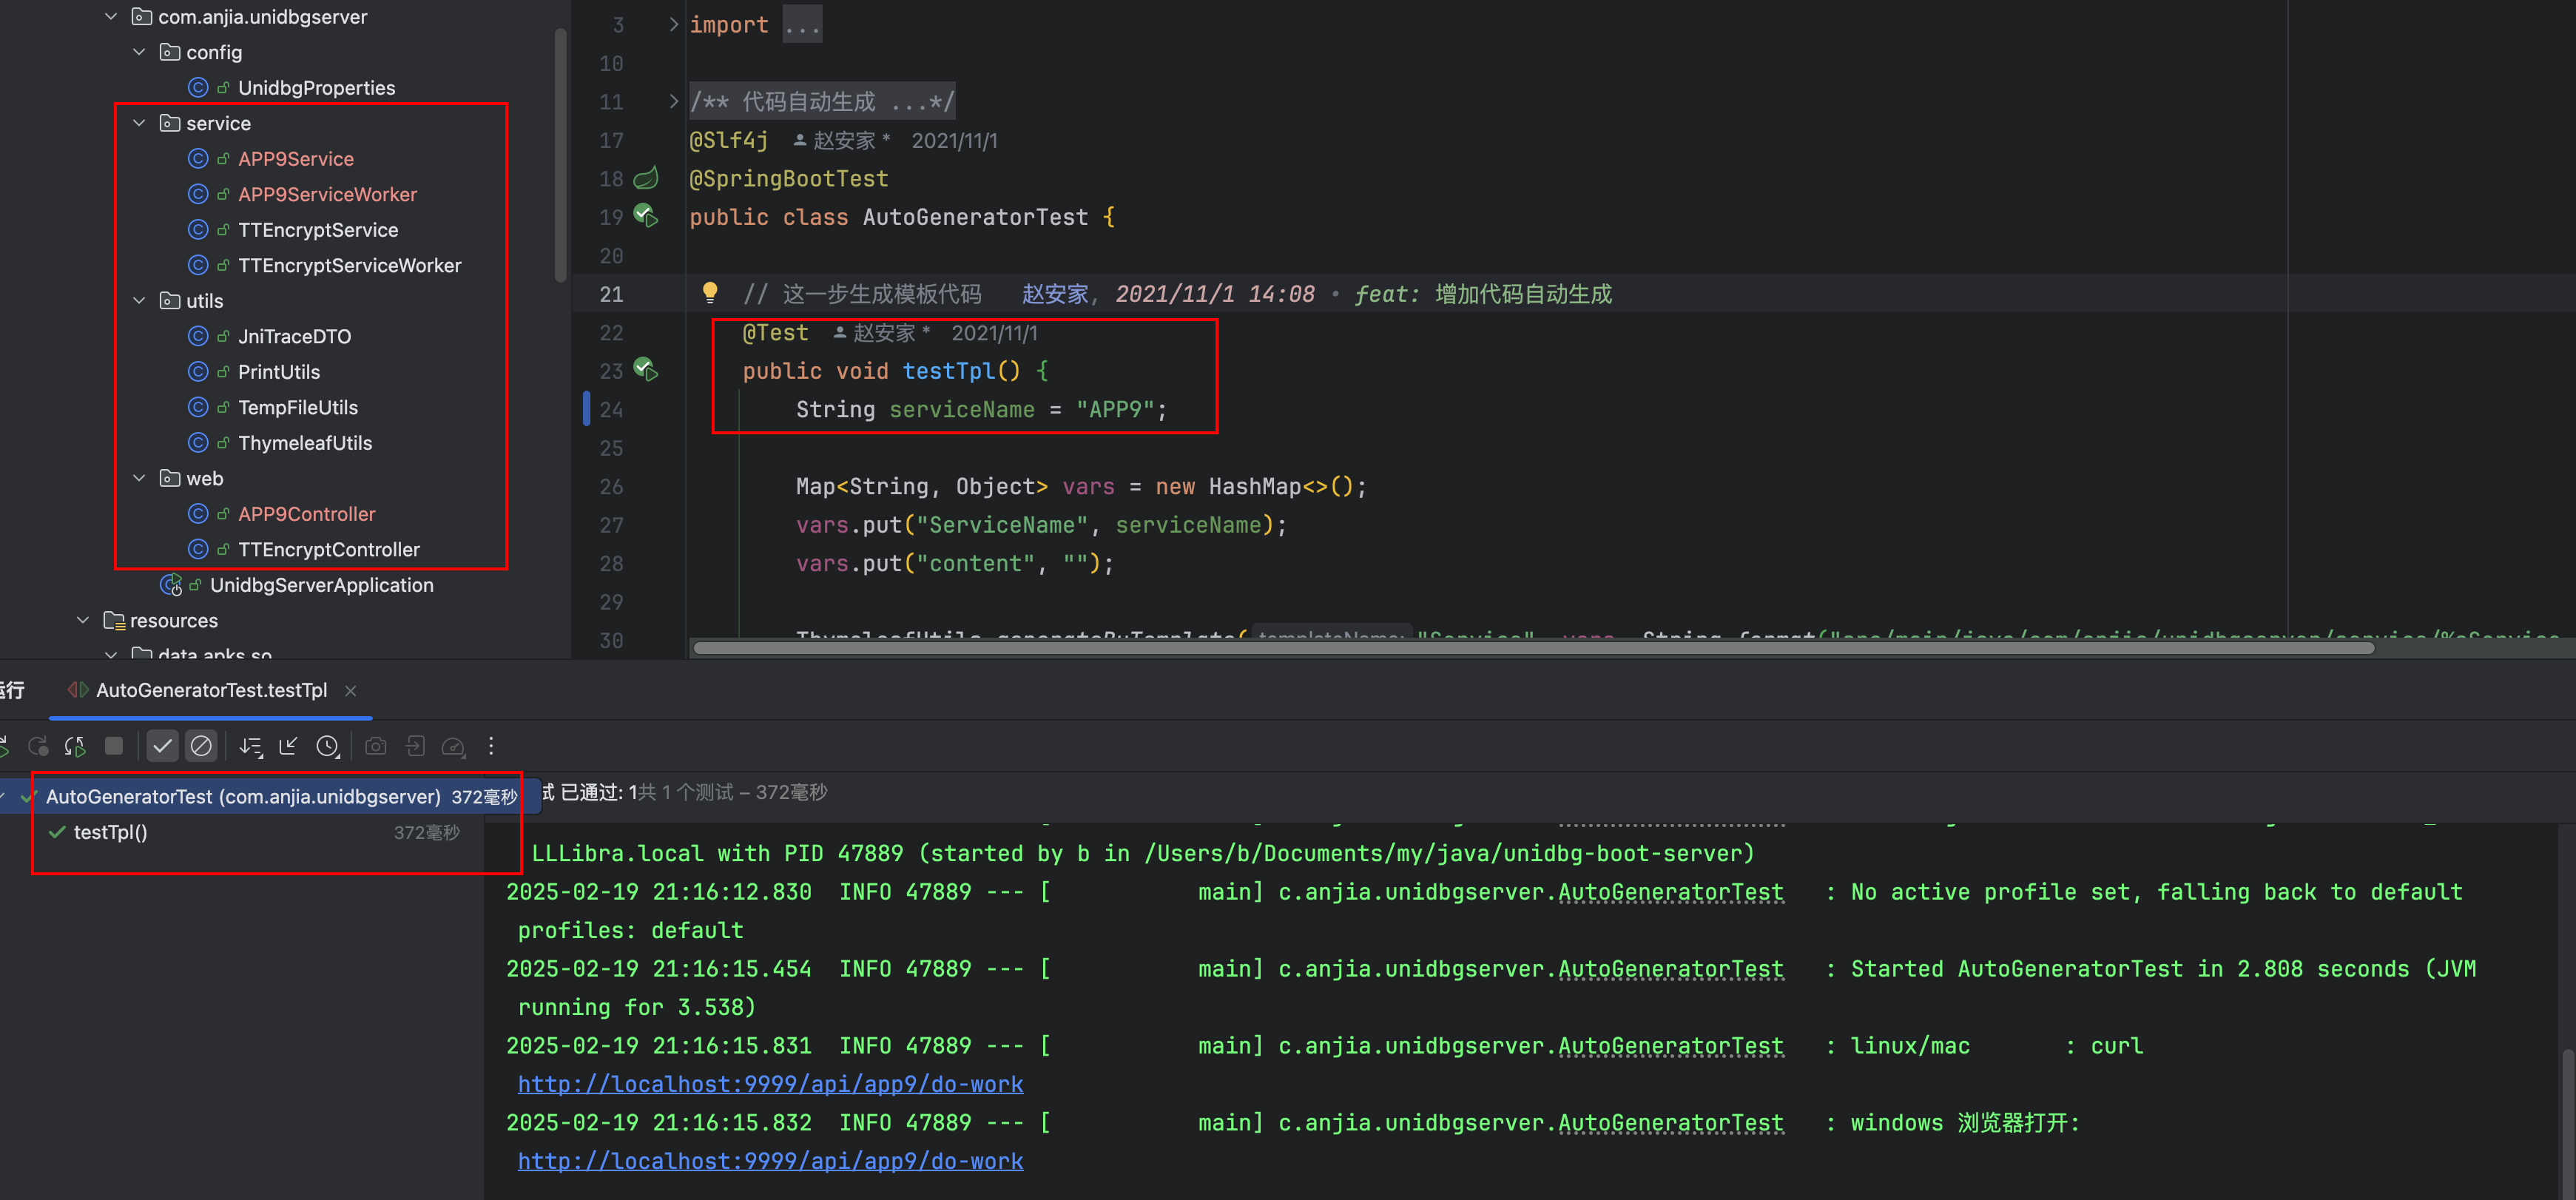Image resolution: width=2576 pixels, height=1200 pixels.
Task: Click the Stop run square icon
Action: point(114,746)
